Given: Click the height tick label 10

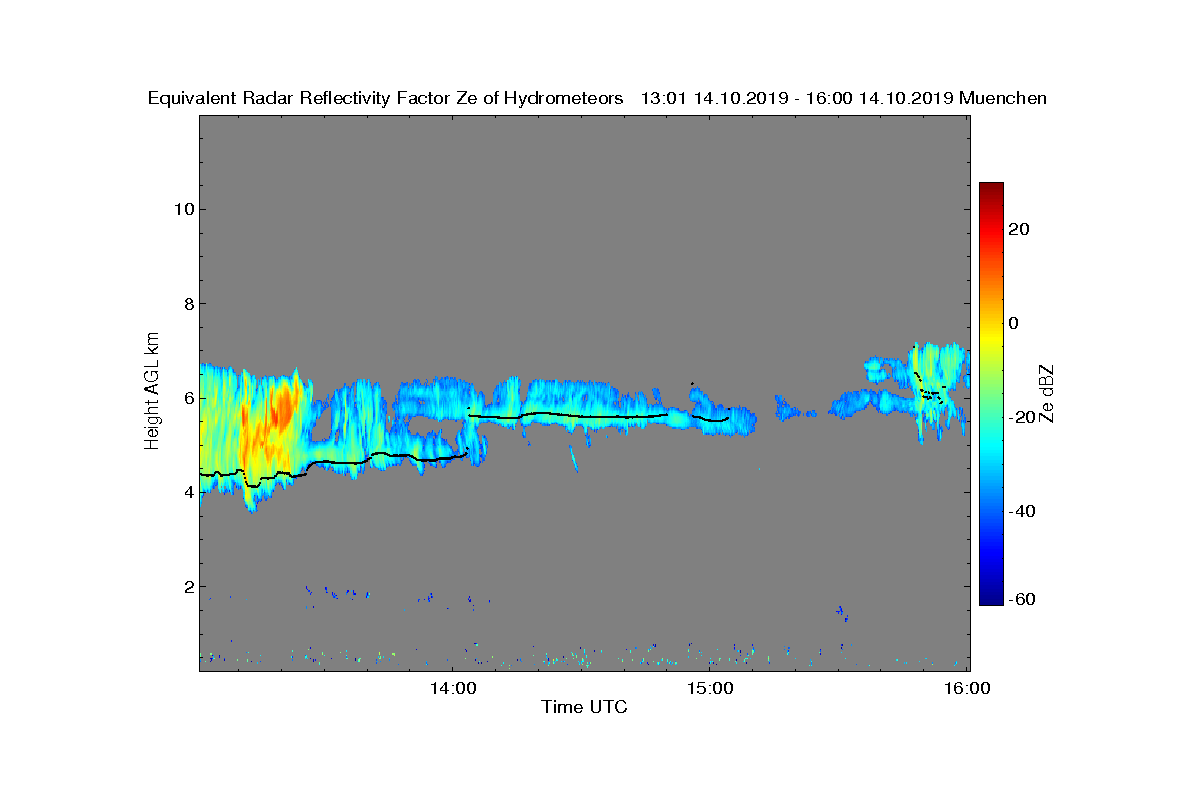Looking at the screenshot, I should coord(182,209).
